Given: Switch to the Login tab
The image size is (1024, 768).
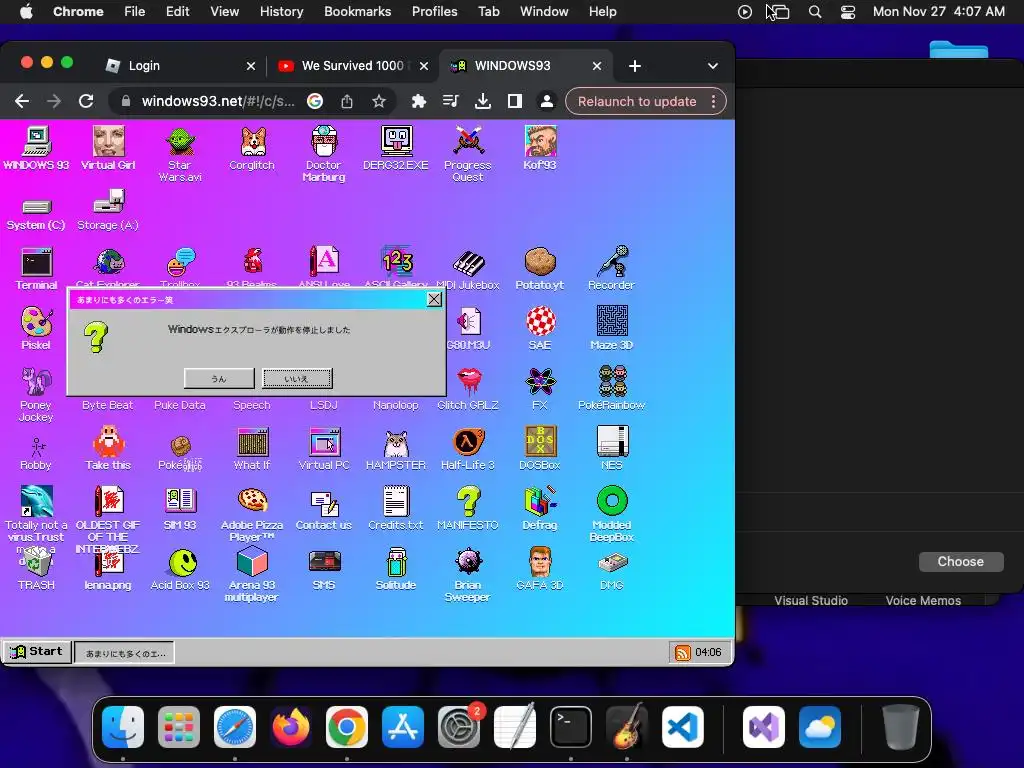Looking at the screenshot, I should (x=180, y=65).
